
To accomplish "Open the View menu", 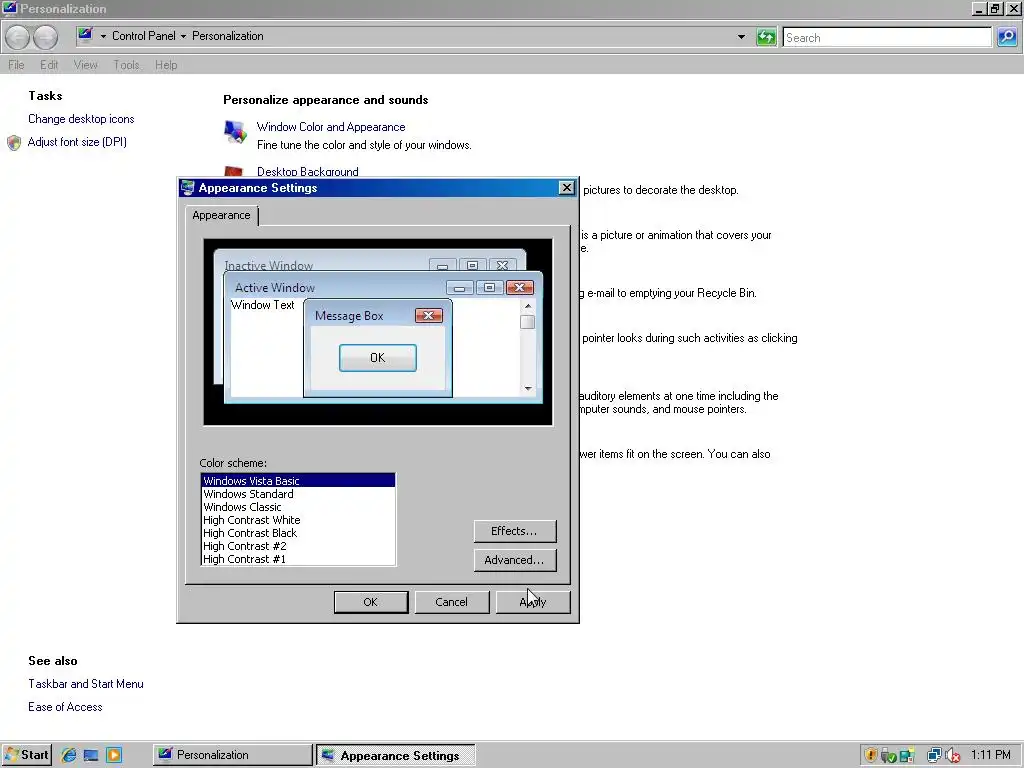I will 86,65.
